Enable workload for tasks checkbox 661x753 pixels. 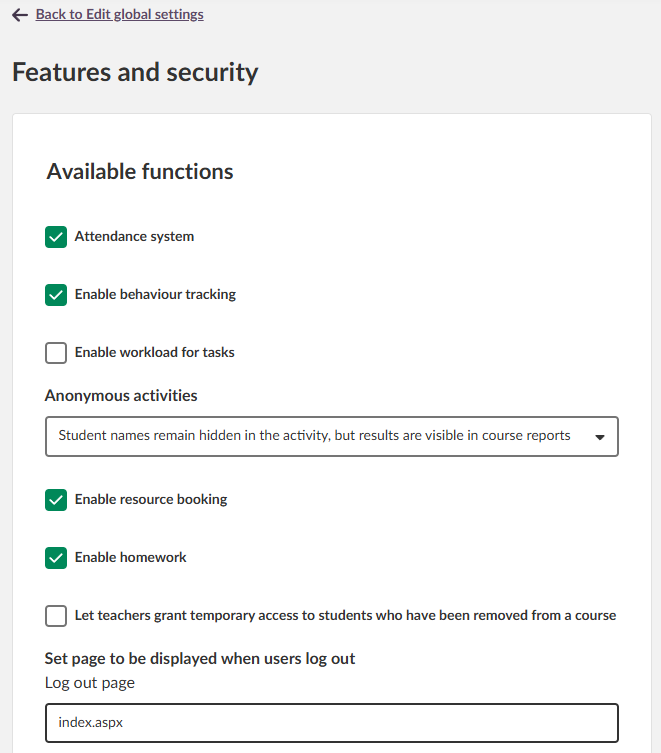tap(56, 353)
